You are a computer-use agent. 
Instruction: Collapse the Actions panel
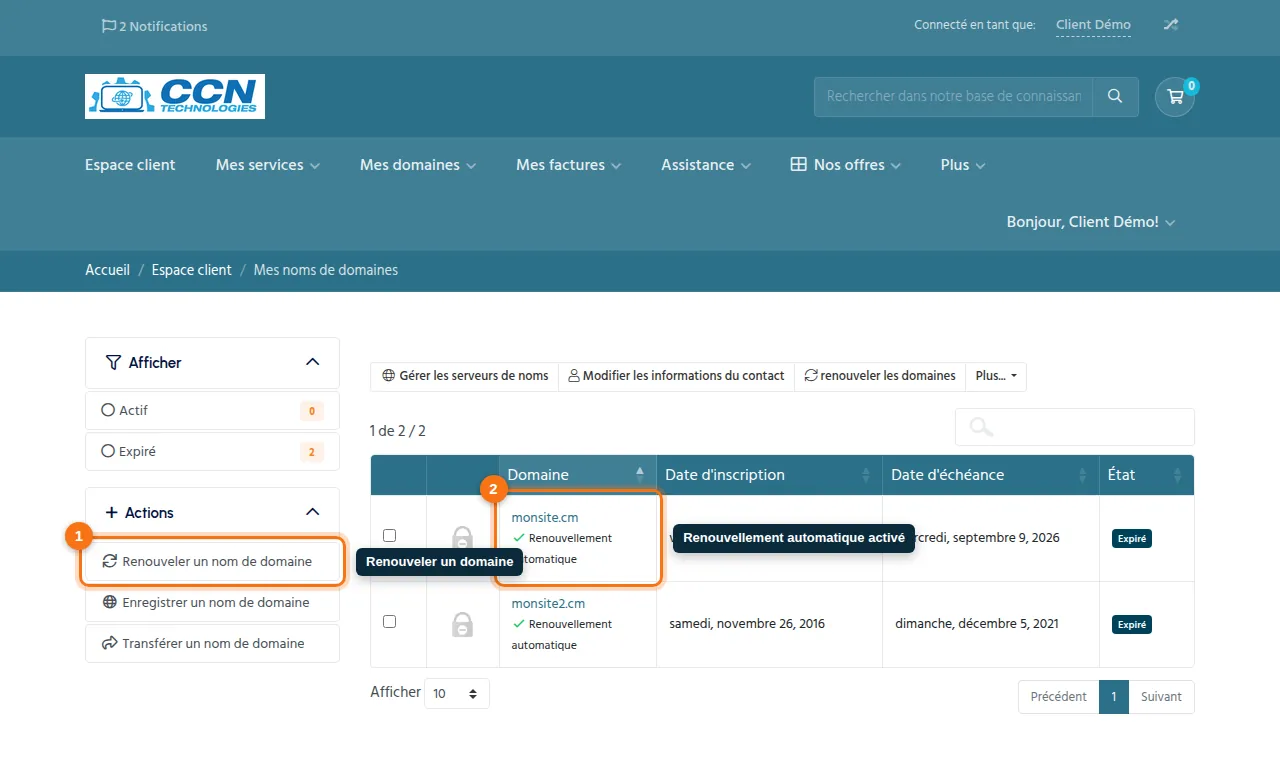pyautogui.click(x=312, y=513)
